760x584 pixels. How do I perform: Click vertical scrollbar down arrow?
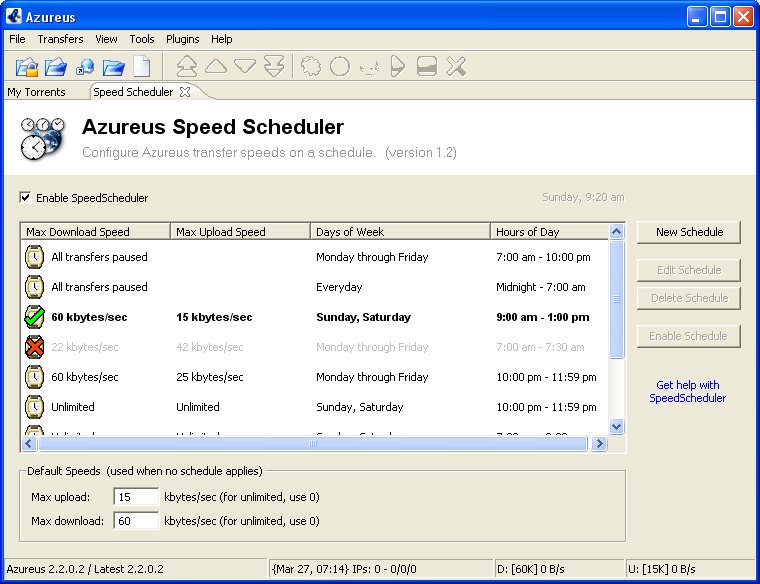click(x=617, y=426)
